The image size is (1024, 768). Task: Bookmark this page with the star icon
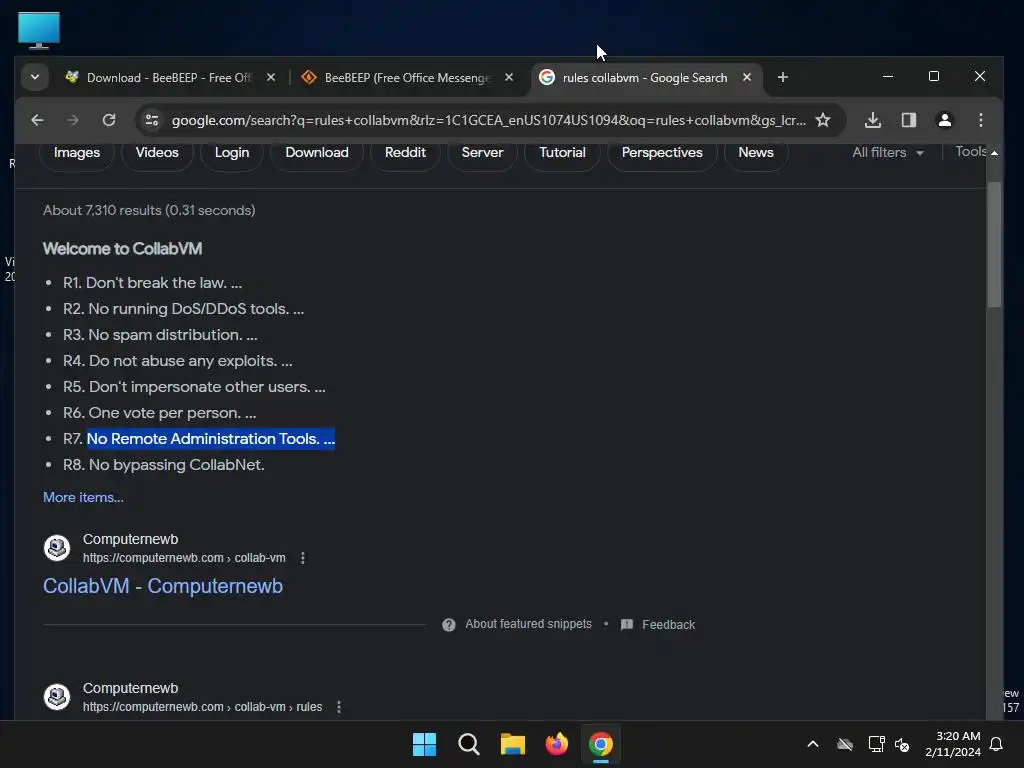pos(823,120)
